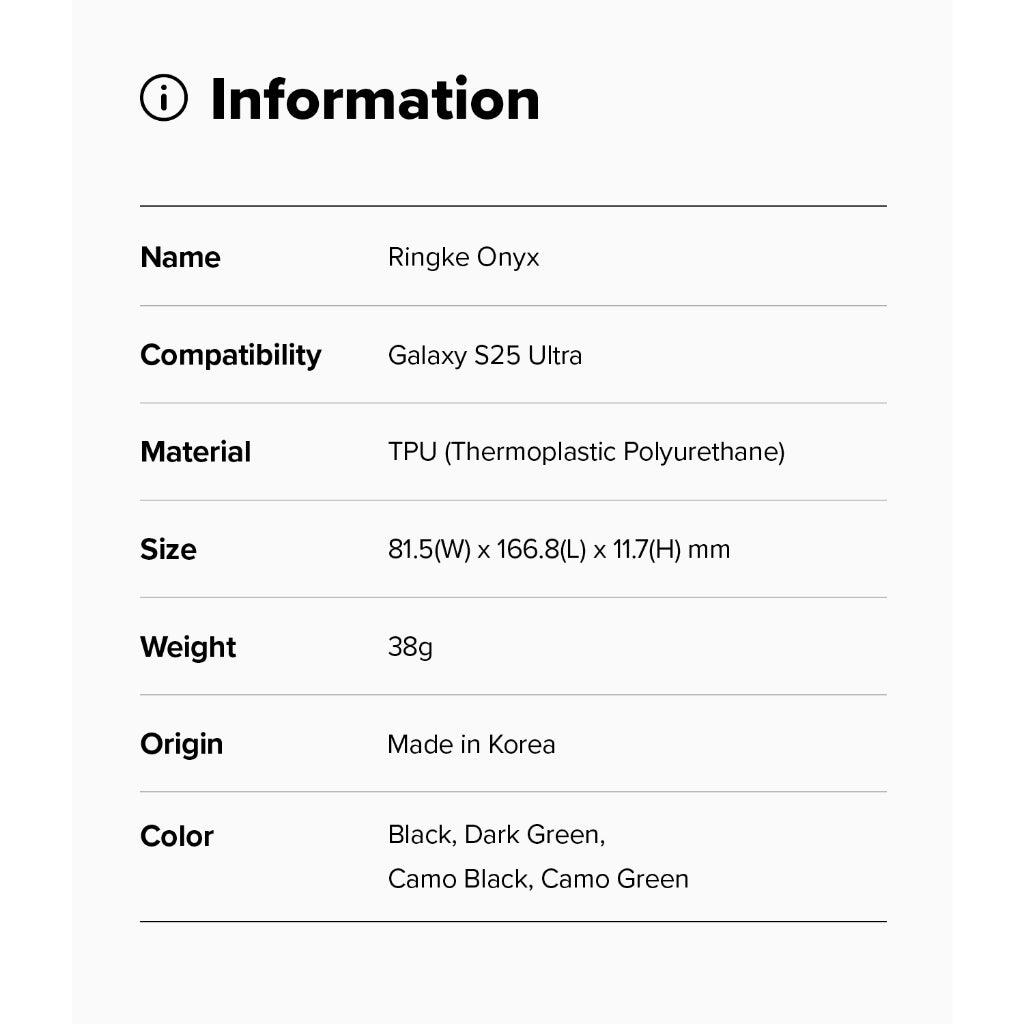Select the Name row label
Screen dimensions: 1024x1024
point(180,257)
